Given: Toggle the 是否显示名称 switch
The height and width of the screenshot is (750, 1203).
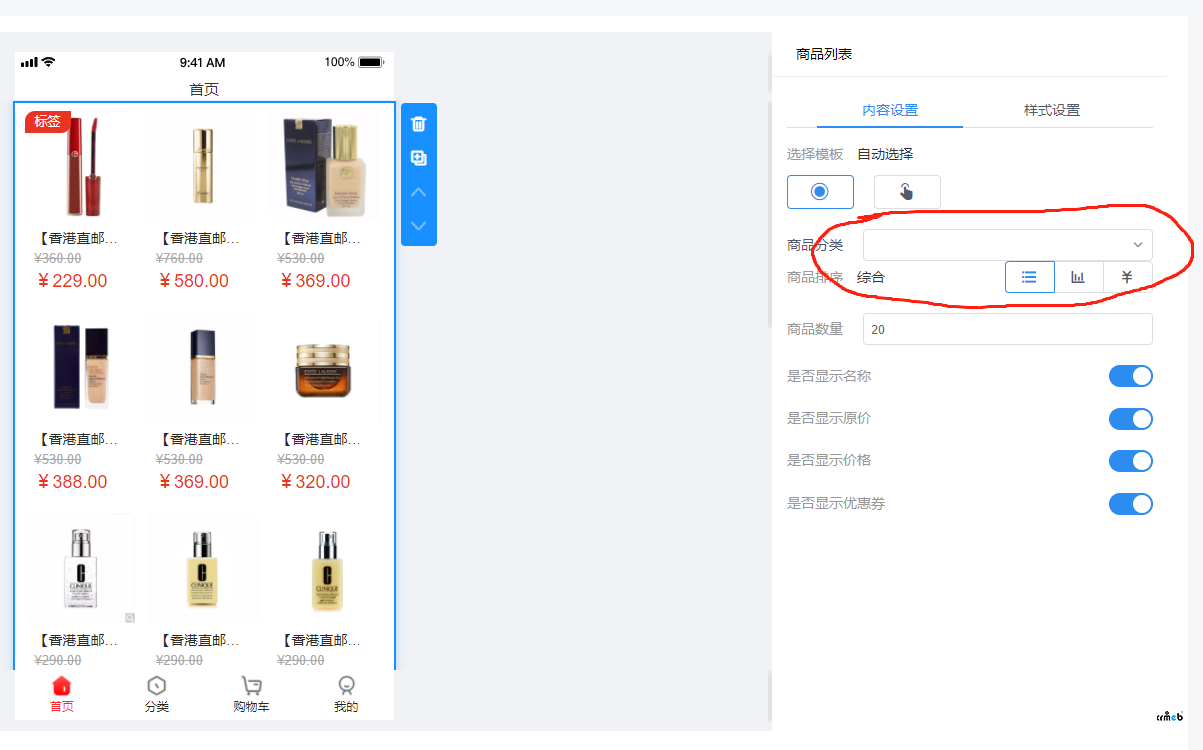Looking at the screenshot, I should pyautogui.click(x=1131, y=376).
